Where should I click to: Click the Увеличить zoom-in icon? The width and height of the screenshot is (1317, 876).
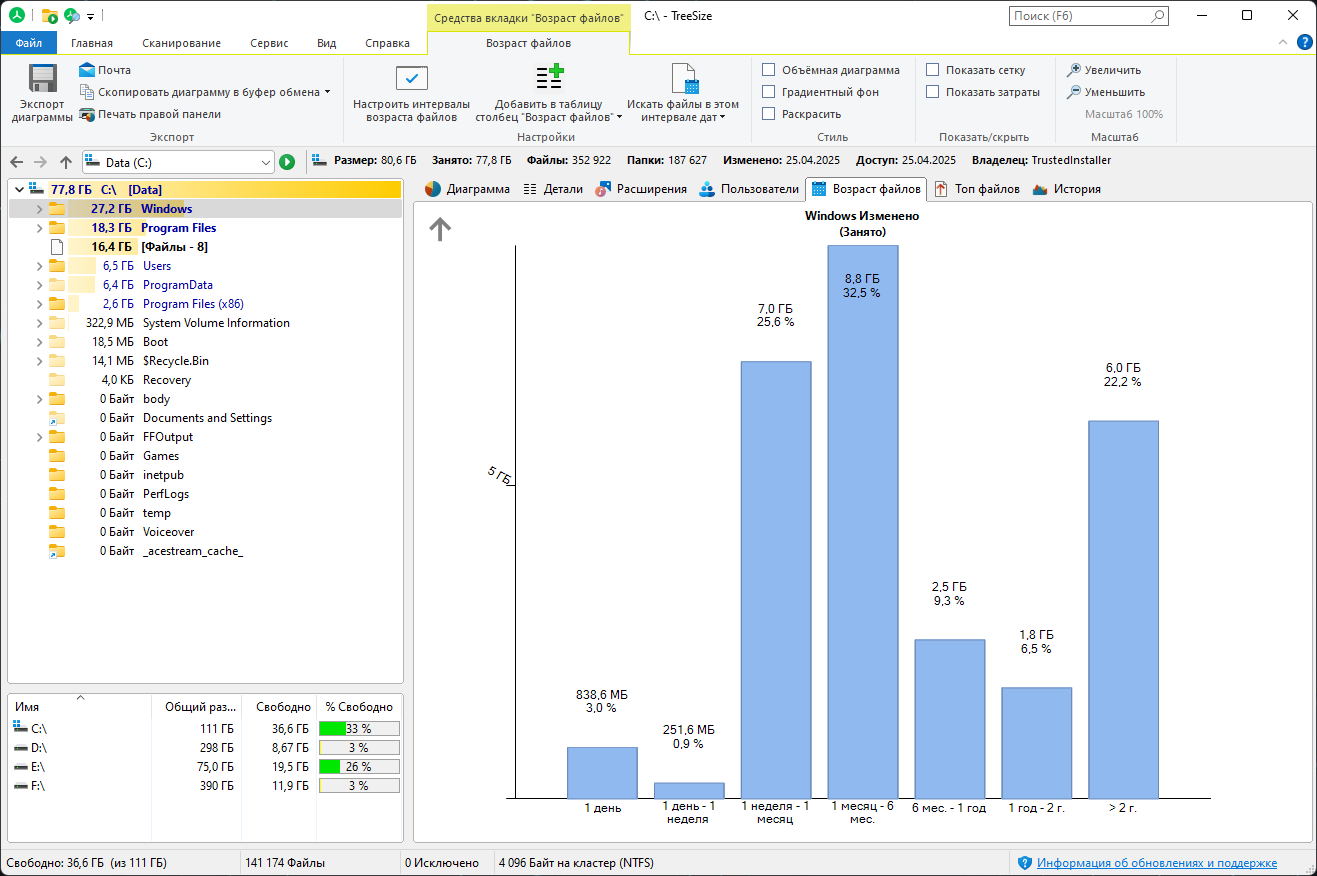[1074, 70]
